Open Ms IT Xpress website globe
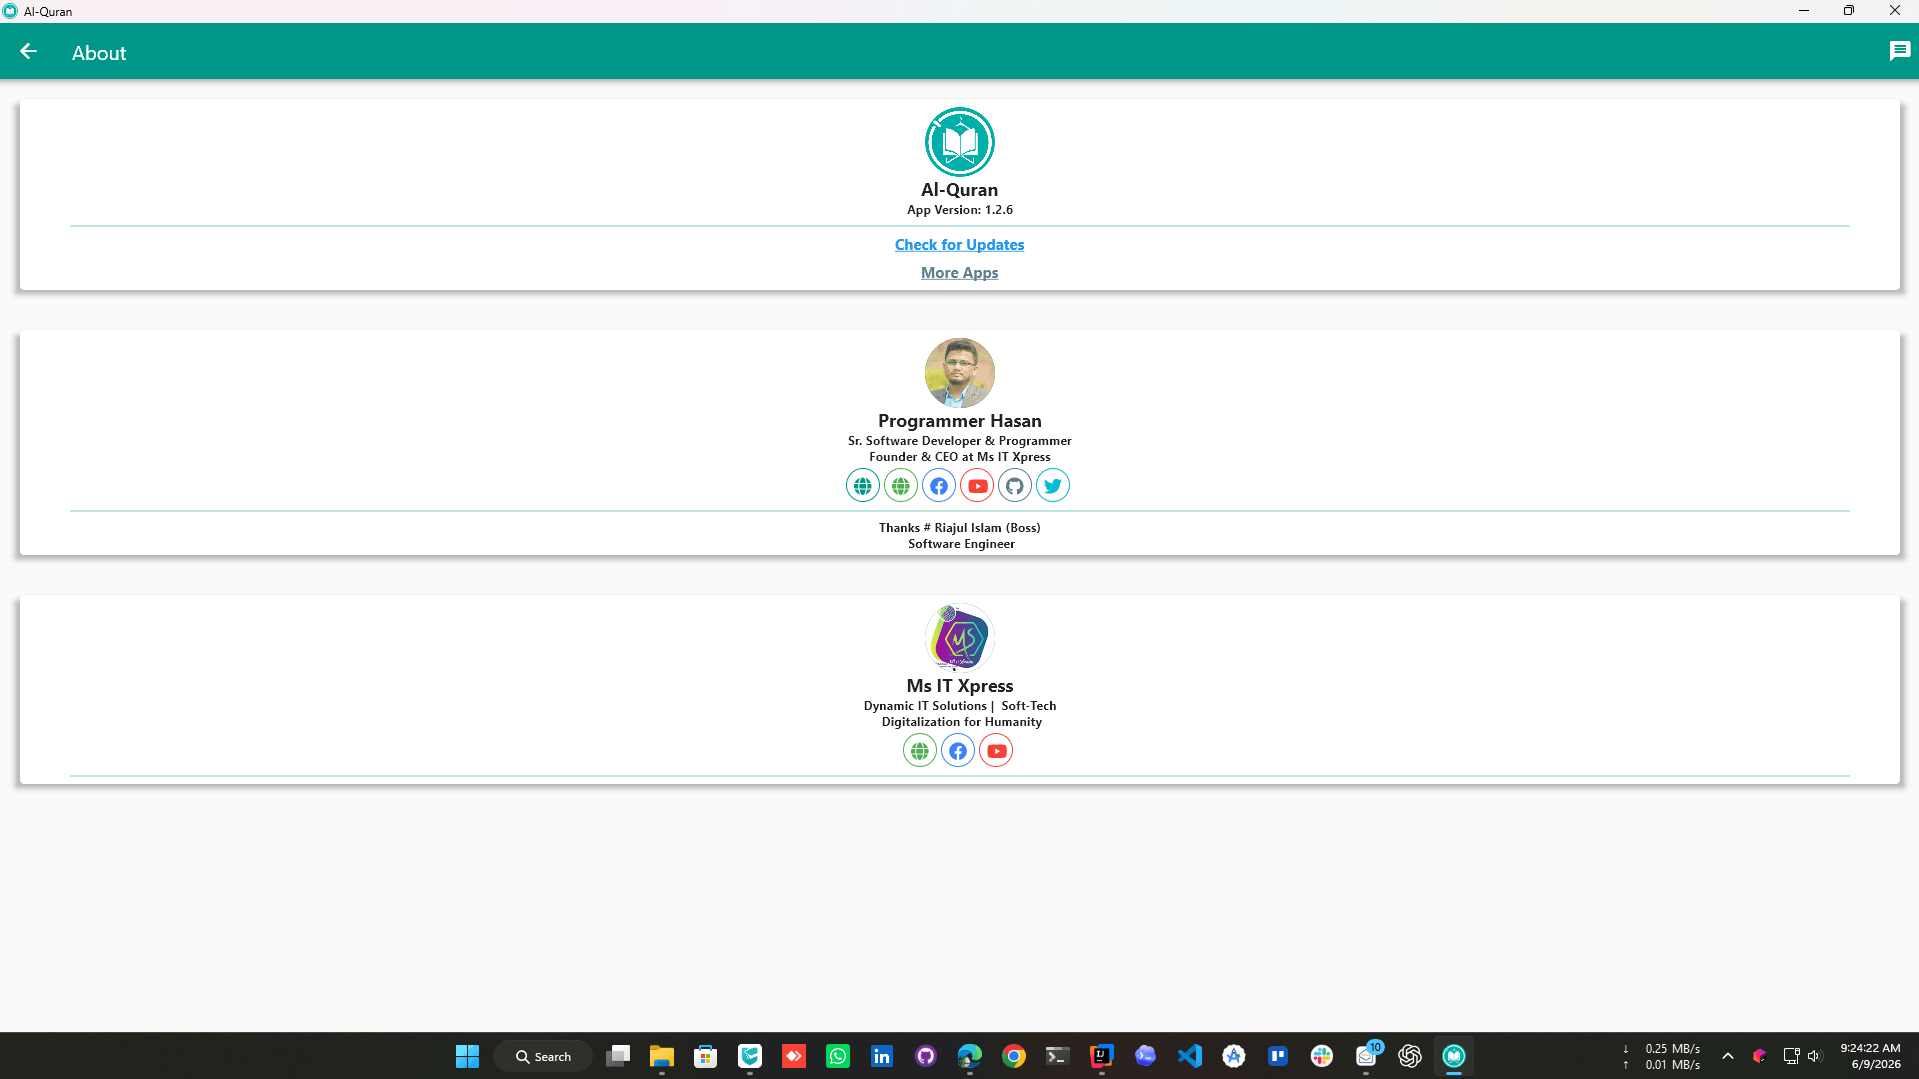Image resolution: width=1919 pixels, height=1079 pixels. (920, 751)
